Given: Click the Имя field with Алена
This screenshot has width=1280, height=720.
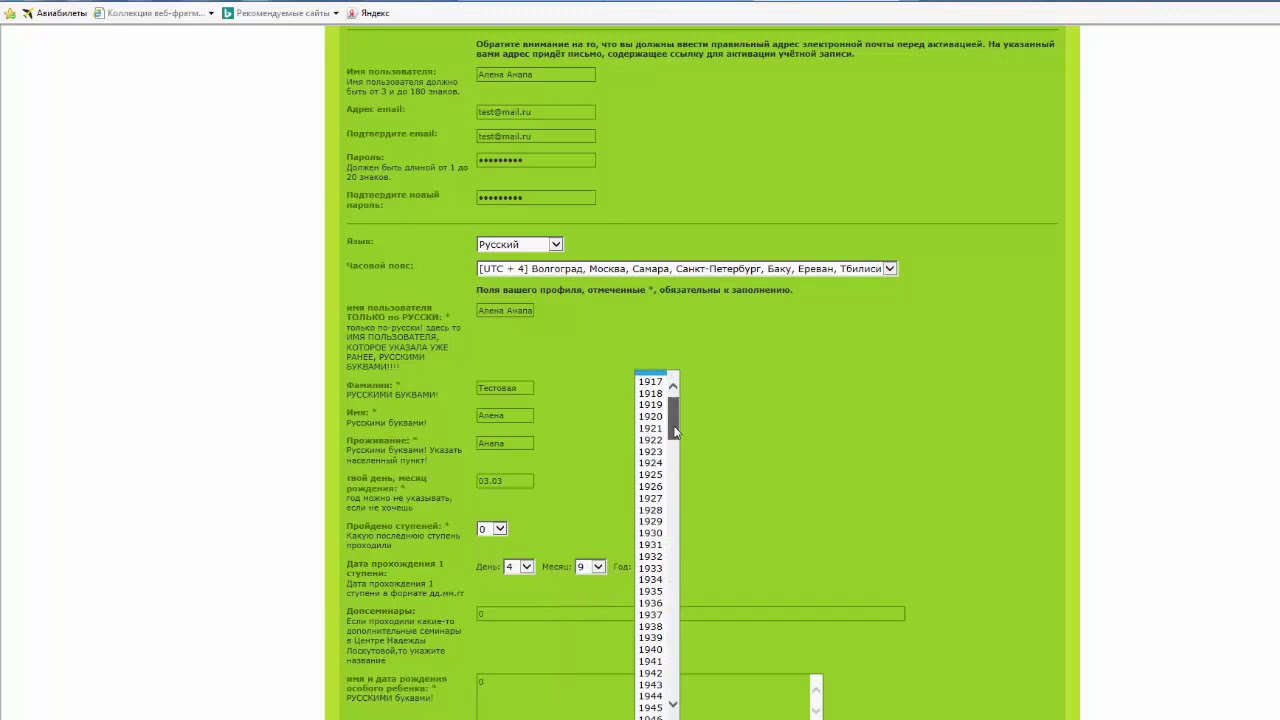Looking at the screenshot, I should pyautogui.click(x=505, y=415).
